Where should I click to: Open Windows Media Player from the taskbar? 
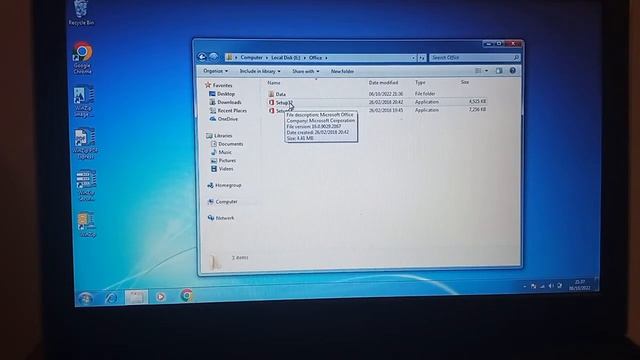[160, 296]
